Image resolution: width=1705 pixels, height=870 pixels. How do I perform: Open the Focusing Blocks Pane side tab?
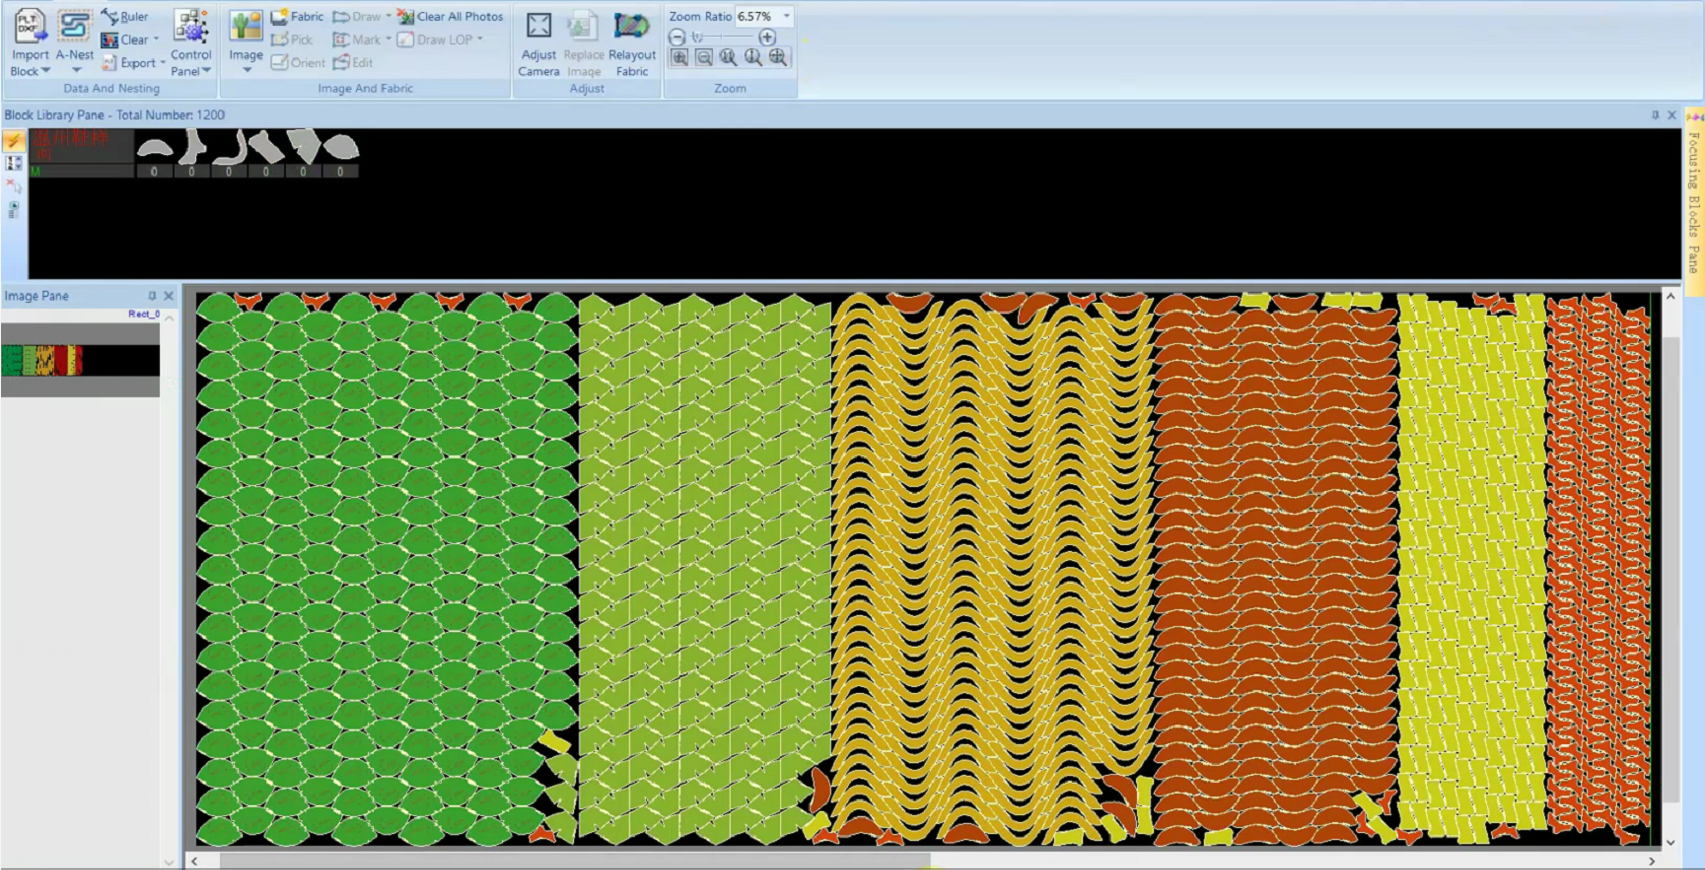coord(1694,200)
